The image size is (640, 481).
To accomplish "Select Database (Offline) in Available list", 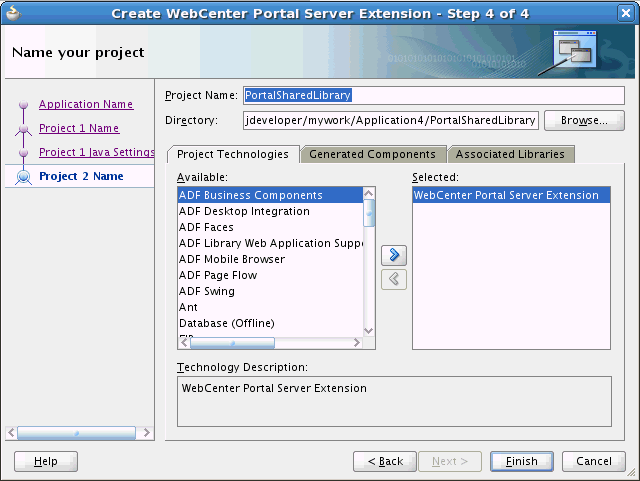I will coord(270,323).
